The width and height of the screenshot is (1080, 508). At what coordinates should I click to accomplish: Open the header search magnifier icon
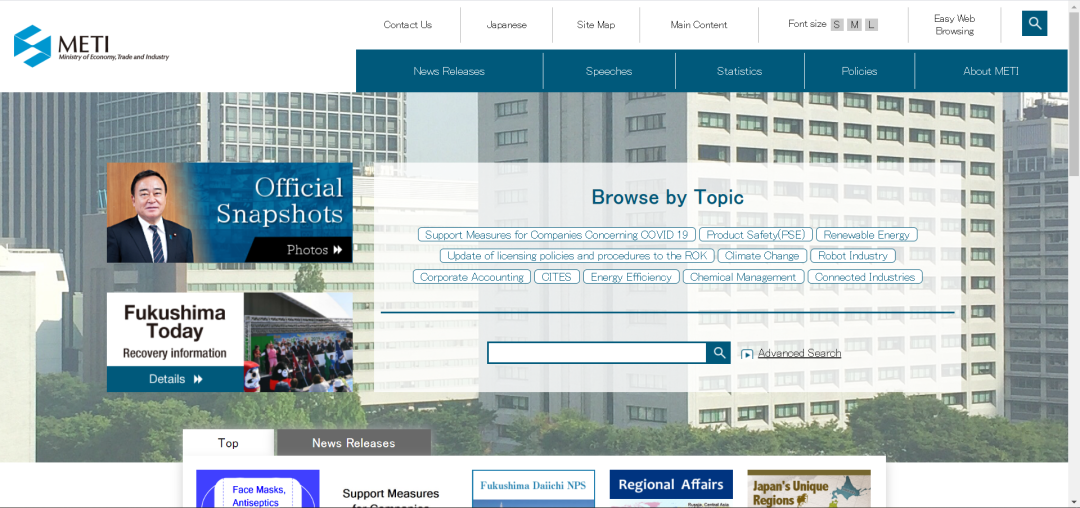coord(1034,23)
